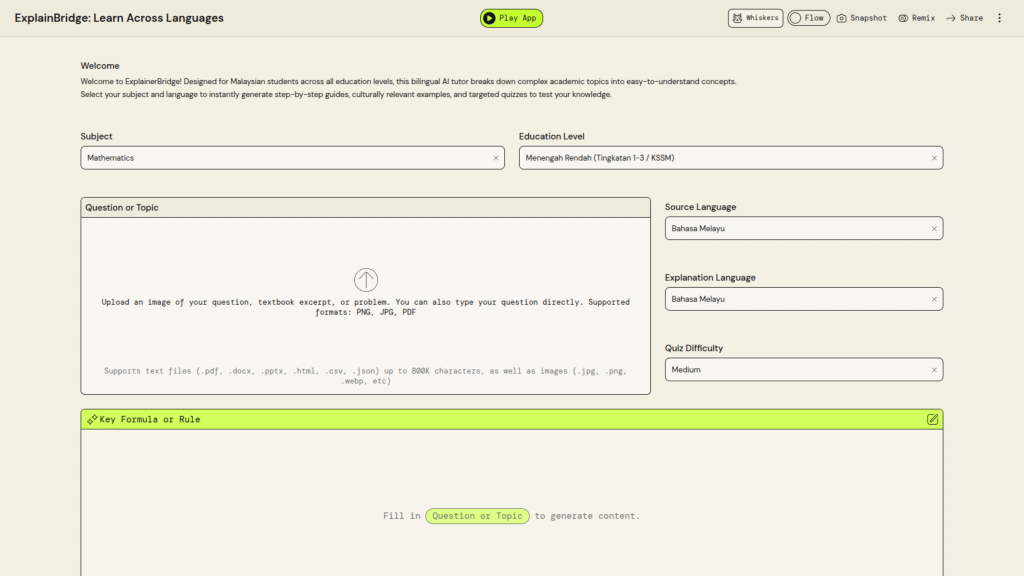The height and width of the screenshot is (576, 1024).
Task: Expand the Education Level dropdown
Action: point(720,158)
